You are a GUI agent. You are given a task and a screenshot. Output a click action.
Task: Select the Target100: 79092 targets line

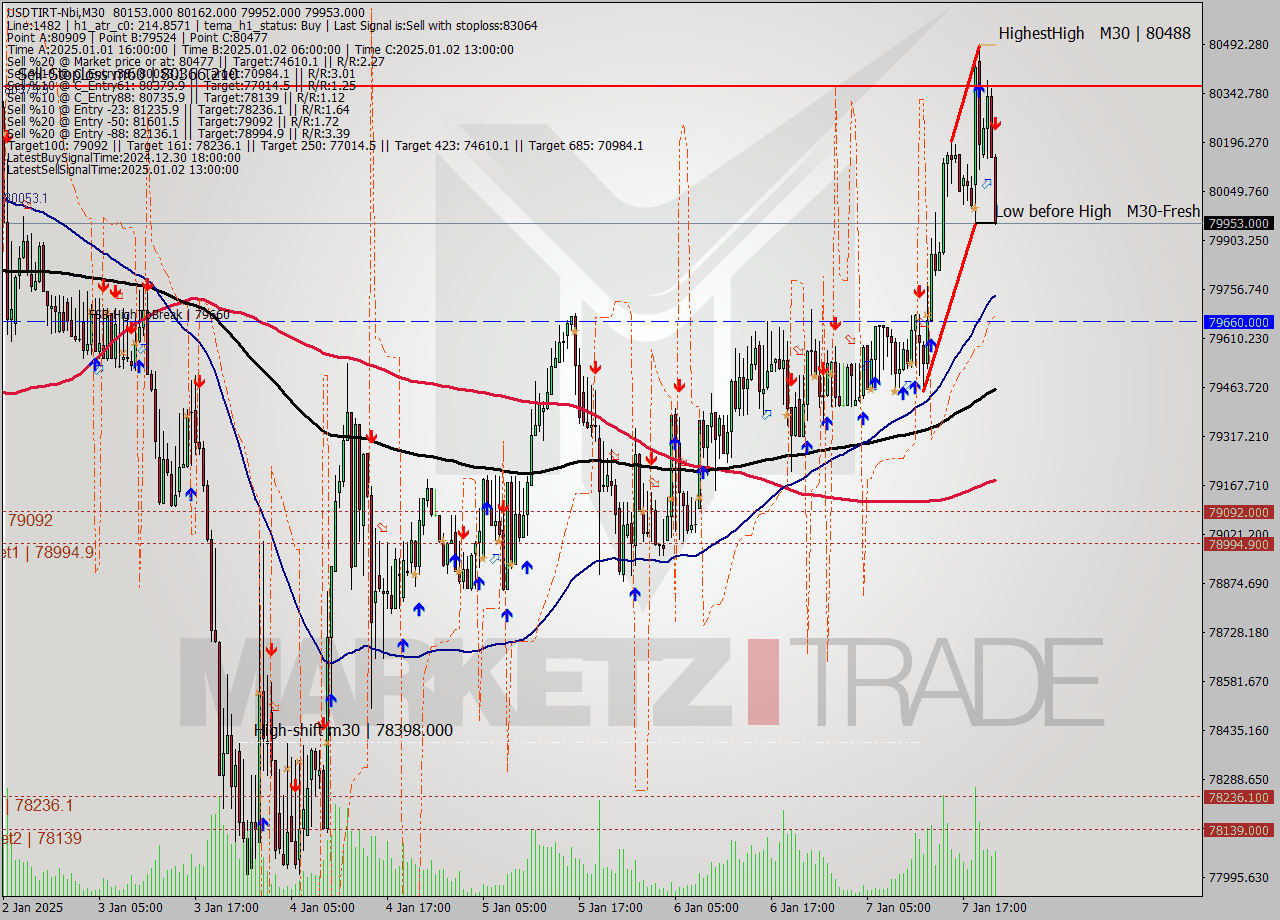point(324,145)
